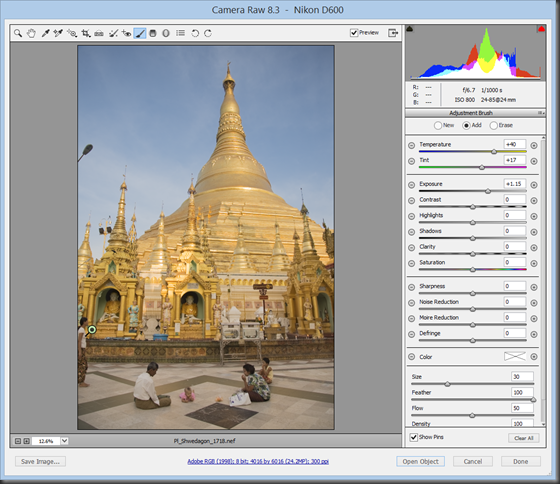560x484 pixels.
Task: Click the Contrast slider handle
Action: tap(472, 207)
